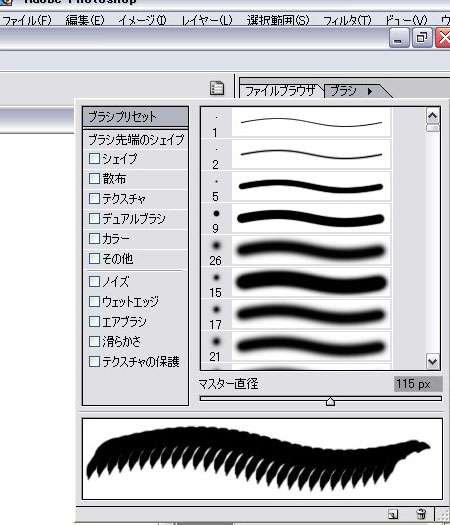Open ブラシ先端のシェイプ settings
Viewport: 450px width, 525px height.
click(135, 140)
